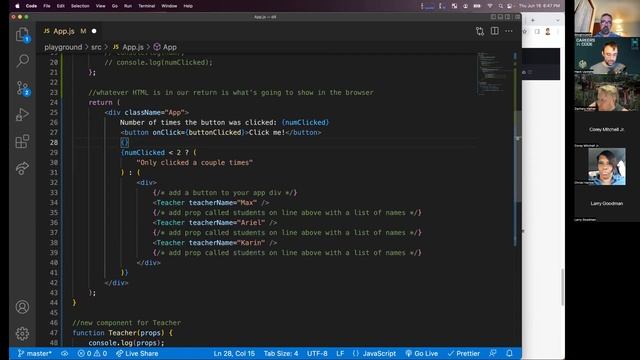Select the UTF-8 encoding indicator
The width and height of the screenshot is (640, 360).
click(317, 353)
